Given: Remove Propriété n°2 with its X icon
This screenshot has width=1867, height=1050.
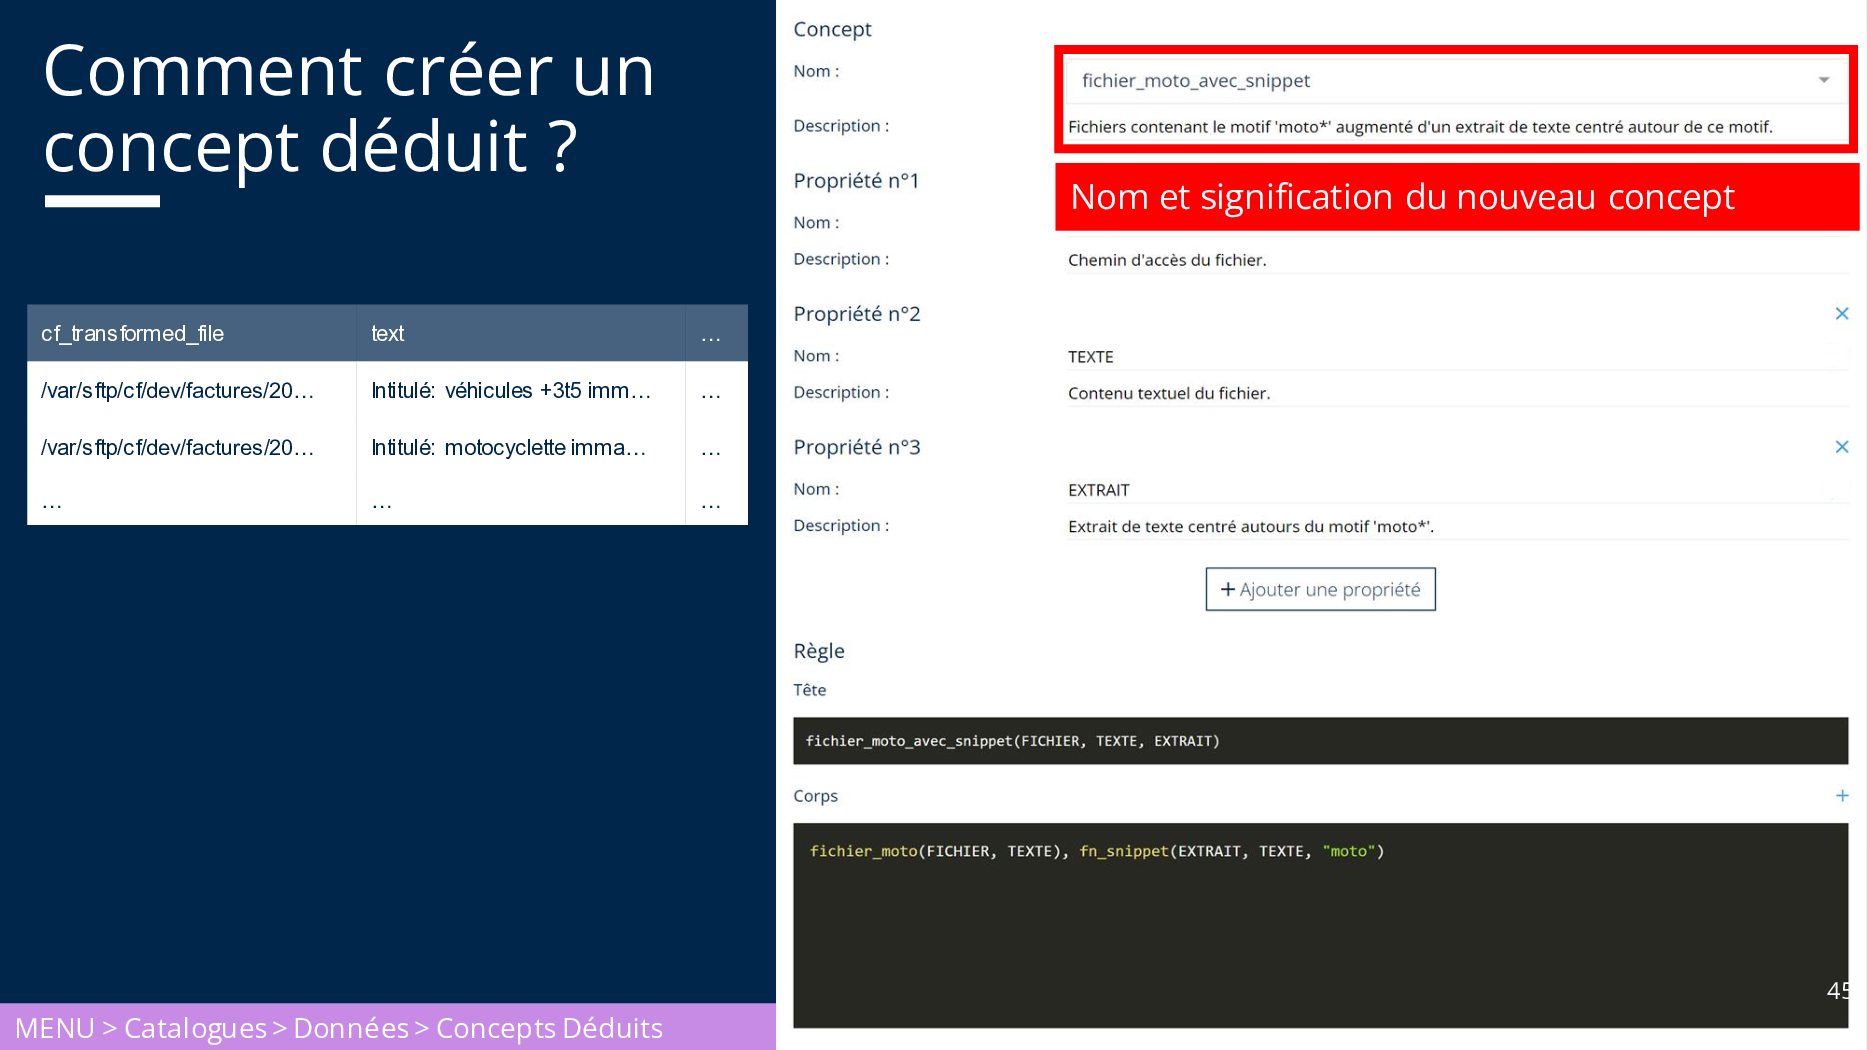Looking at the screenshot, I should tap(1841, 314).
